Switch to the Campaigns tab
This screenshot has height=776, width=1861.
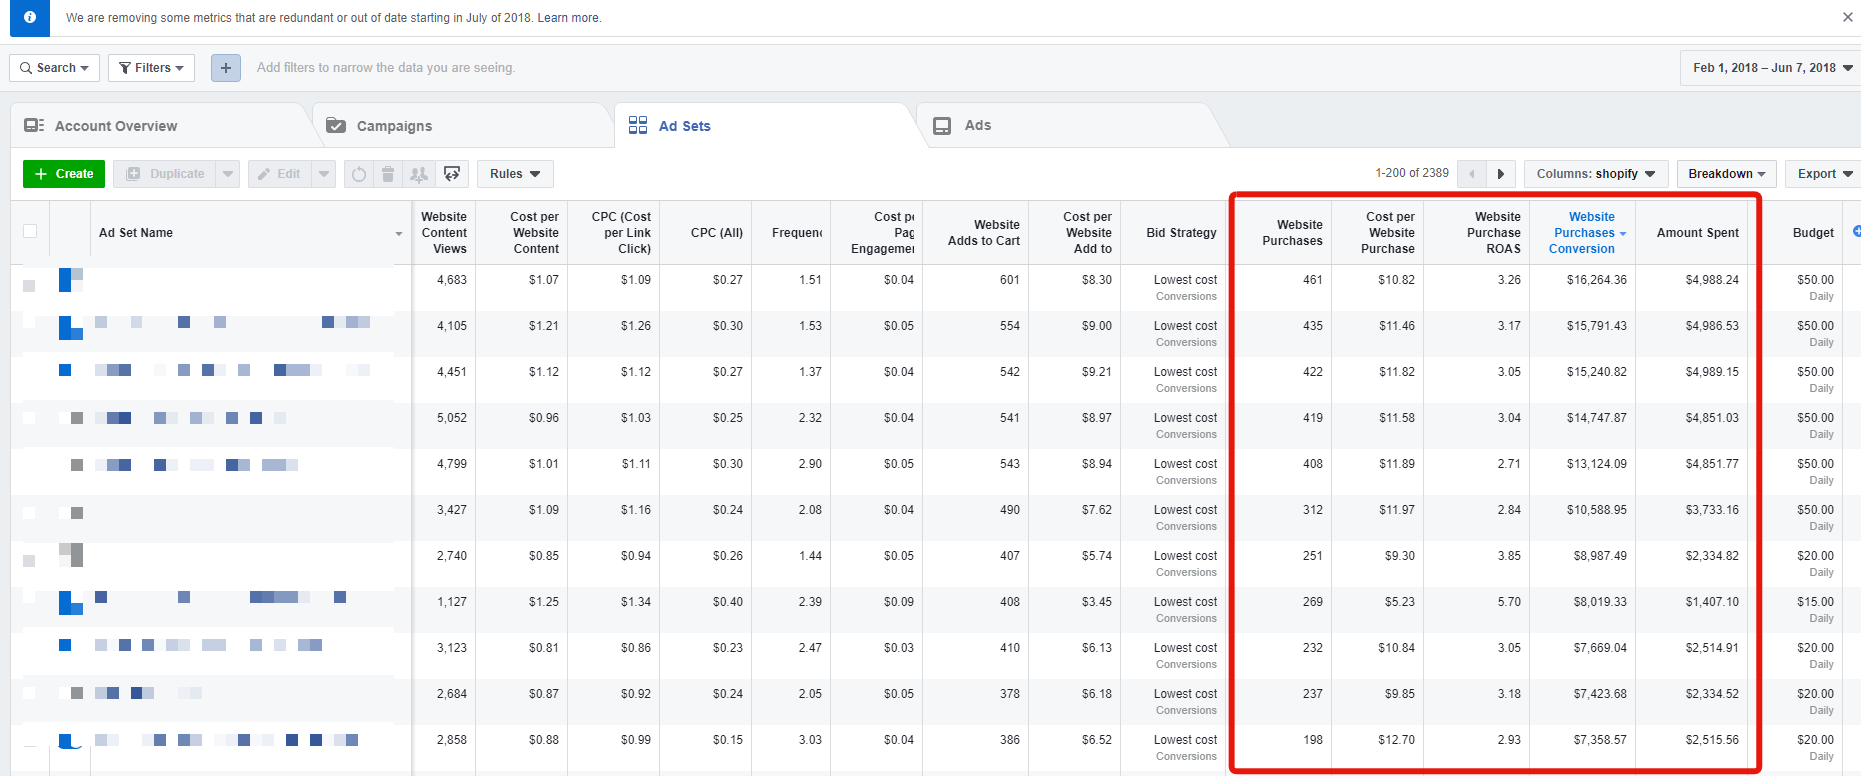point(394,126)
